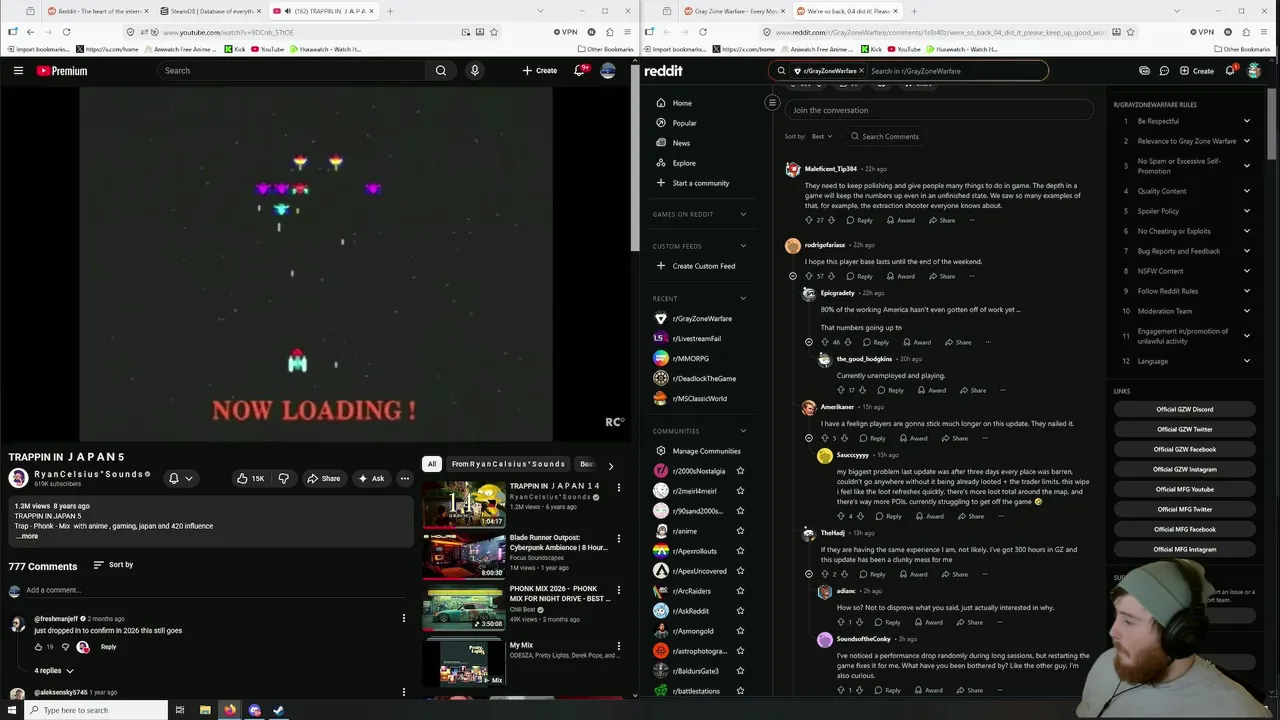Open File Explorer from taskbar

205,710
